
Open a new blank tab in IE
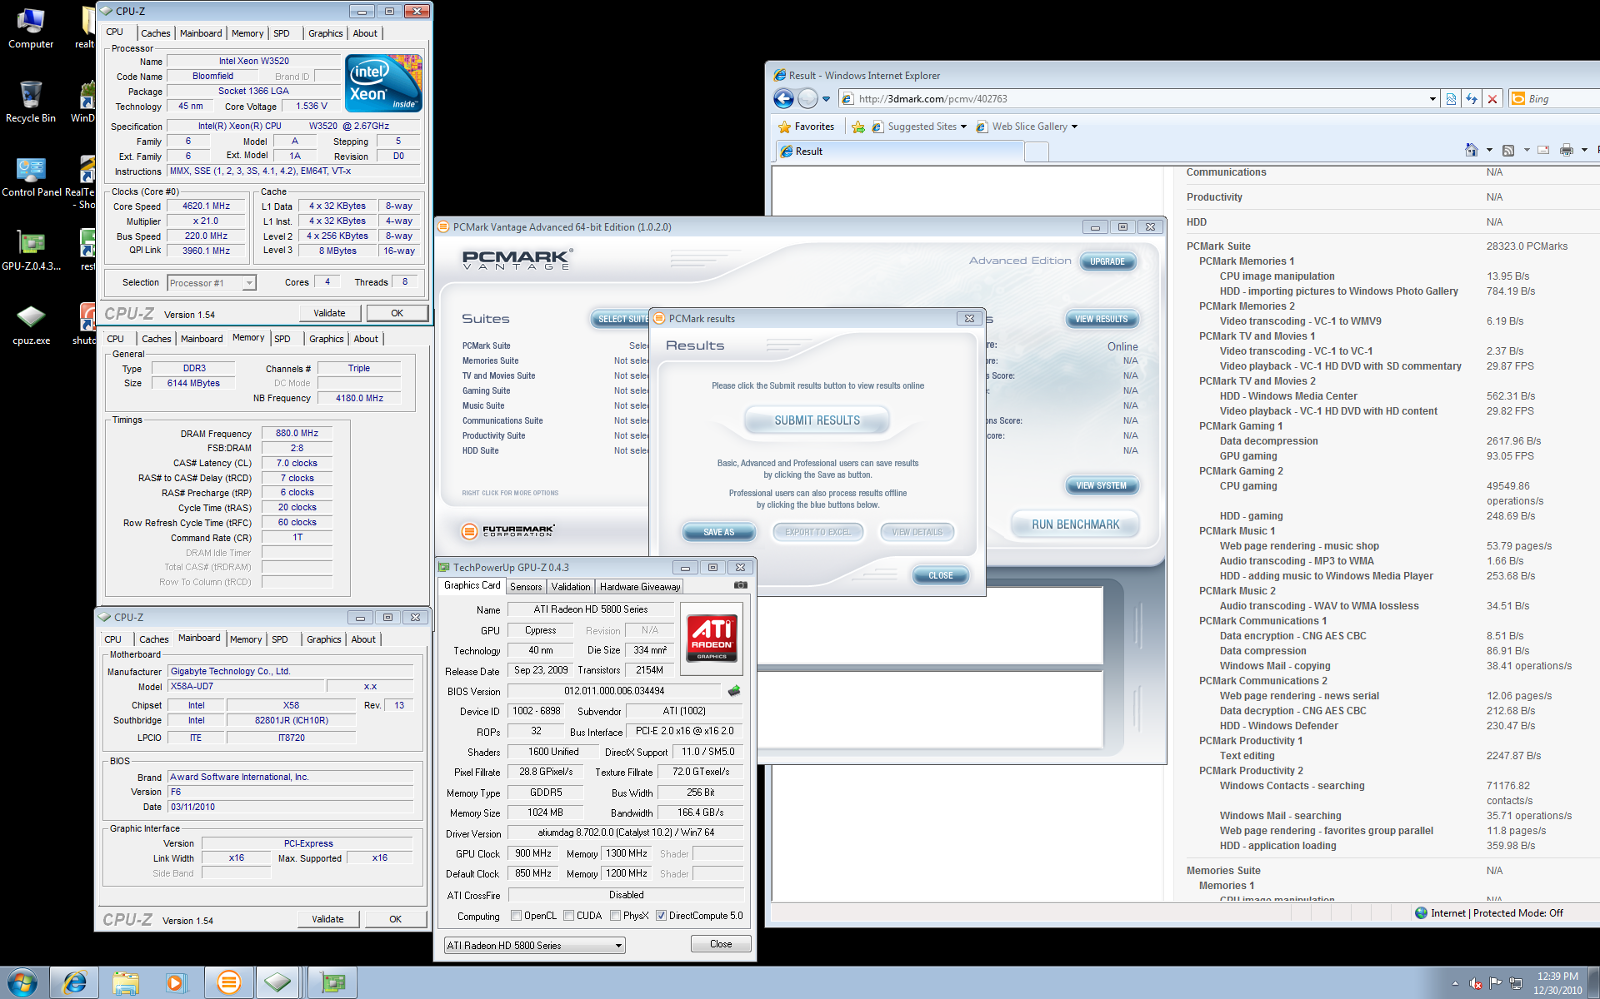click(x=1037, y=151)
